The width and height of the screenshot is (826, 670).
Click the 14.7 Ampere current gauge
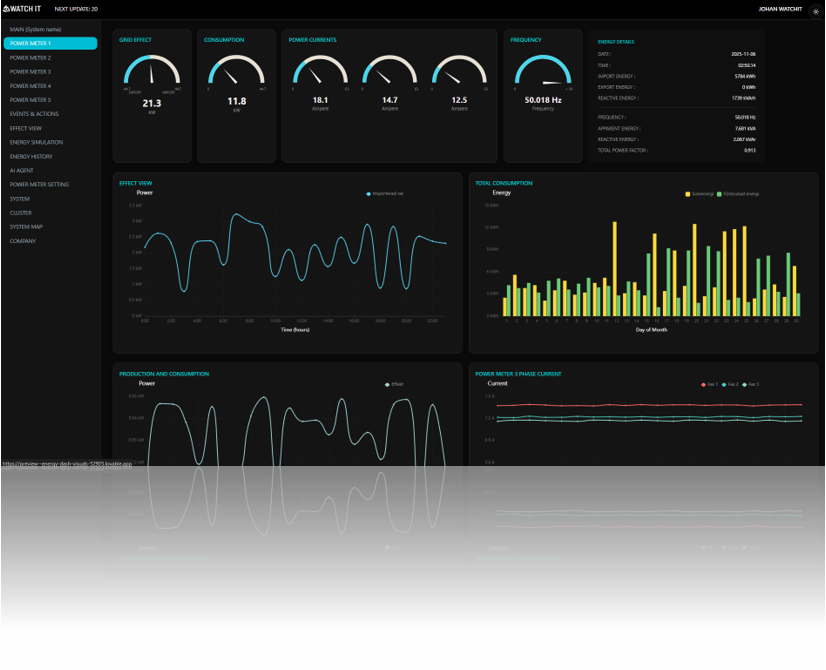pos(390,74)
